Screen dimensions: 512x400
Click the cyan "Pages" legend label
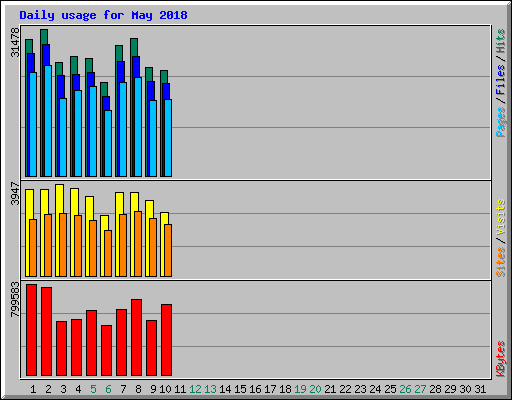[x=500, y=122]
